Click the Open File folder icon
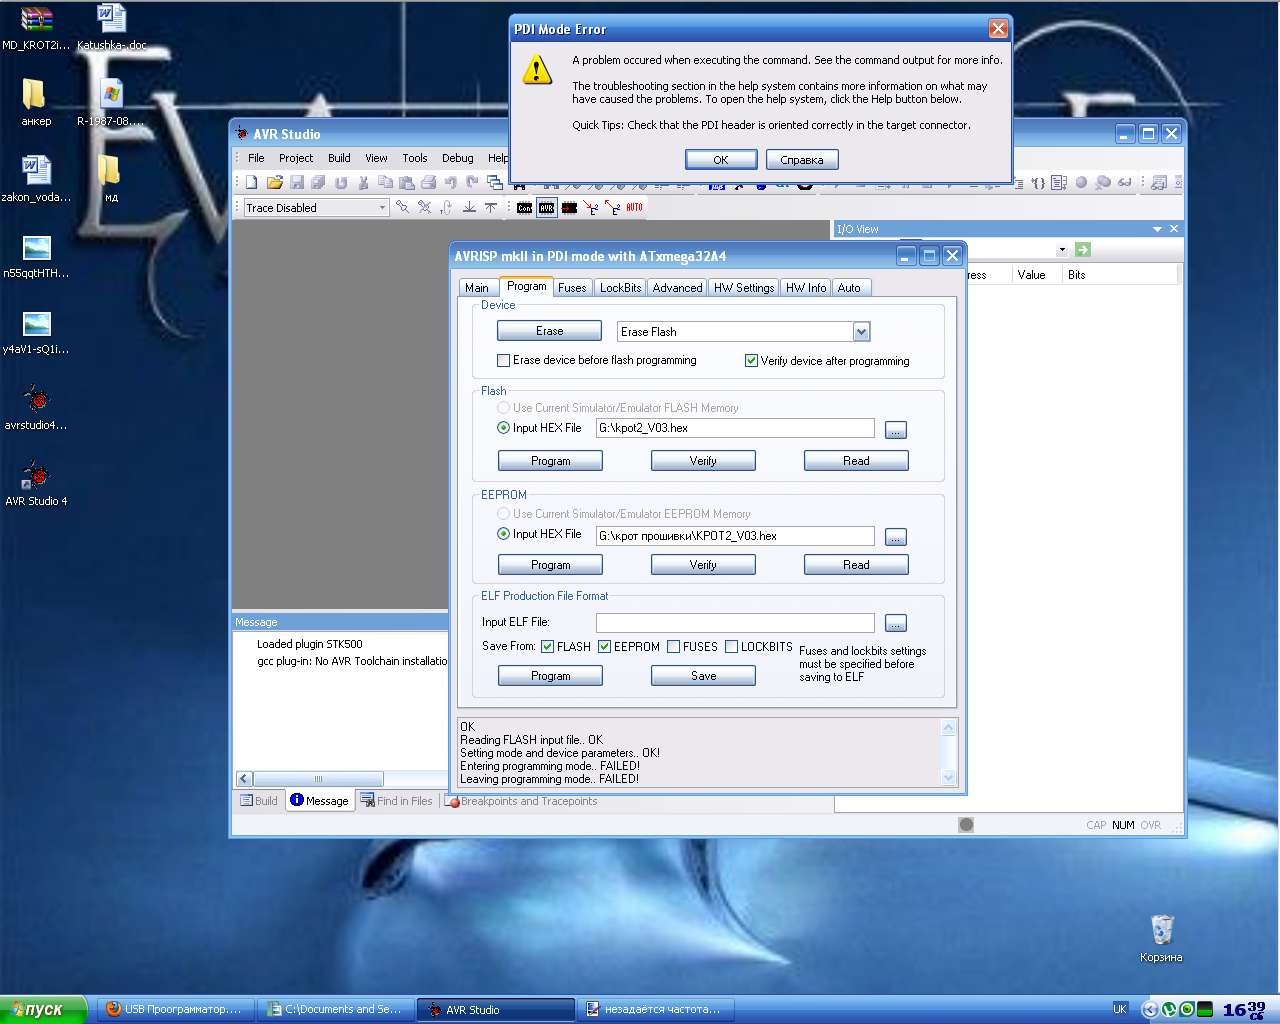The image size is (1280, 1024). (x=274, y=182)
